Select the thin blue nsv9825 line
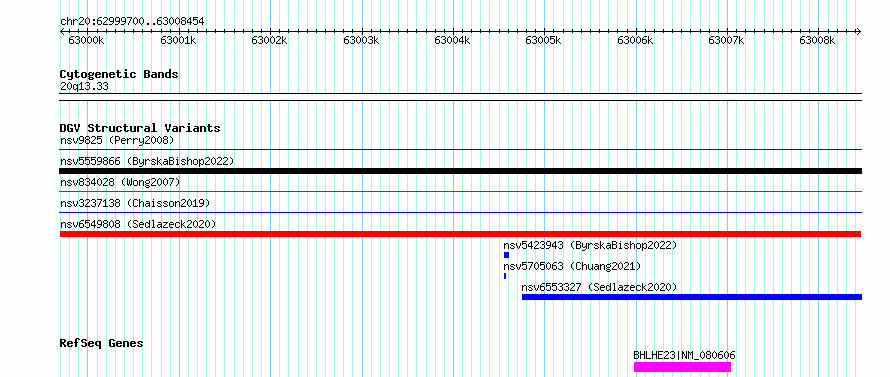Screen dimensions: 890x377 pos(460,150)
